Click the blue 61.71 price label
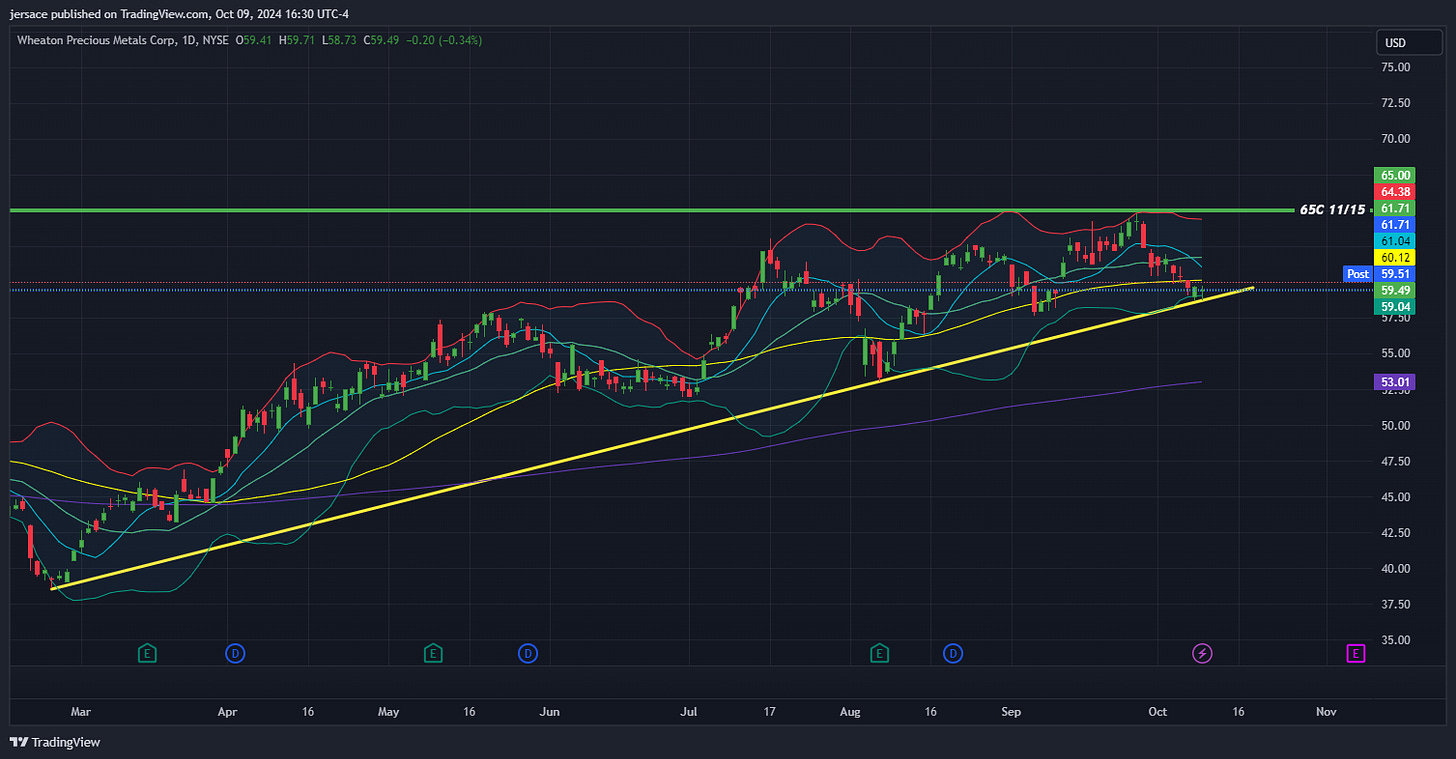 click(x=1396, y=225)
